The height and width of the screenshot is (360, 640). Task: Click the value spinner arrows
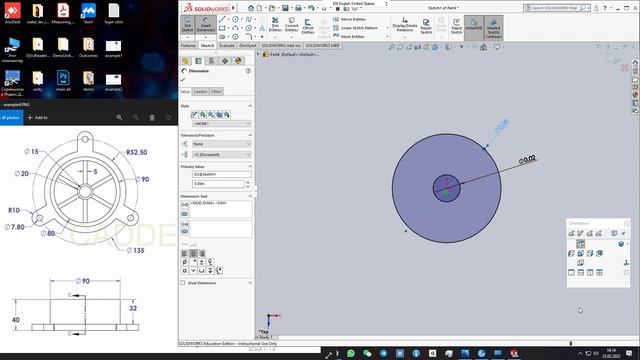(248, 184)
